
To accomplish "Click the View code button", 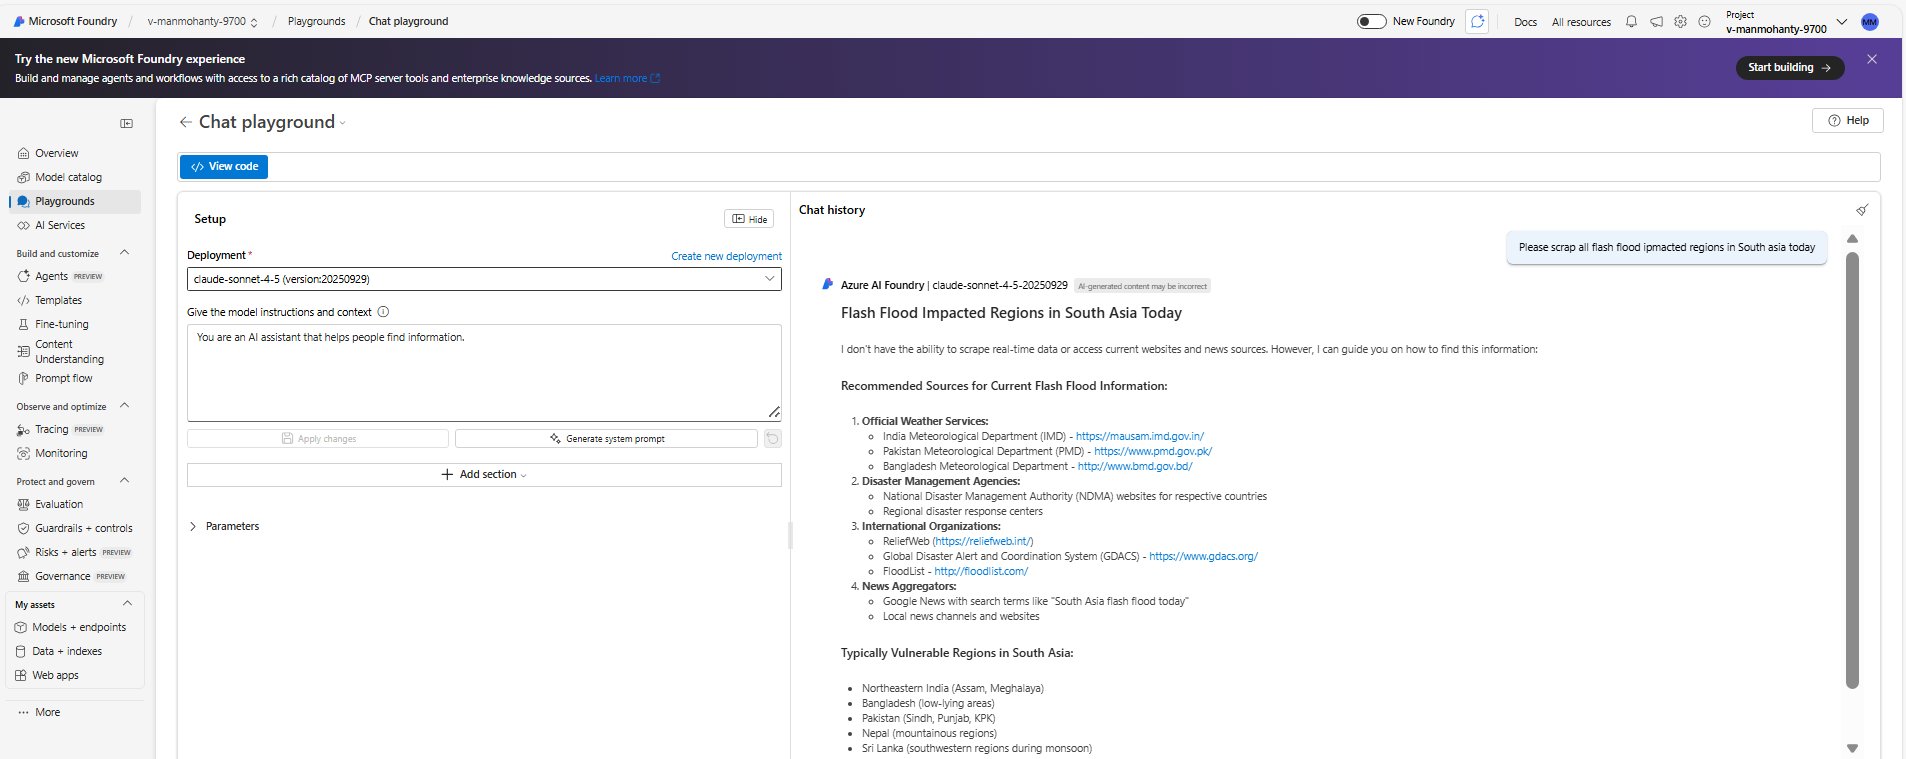I will point(224,167).
